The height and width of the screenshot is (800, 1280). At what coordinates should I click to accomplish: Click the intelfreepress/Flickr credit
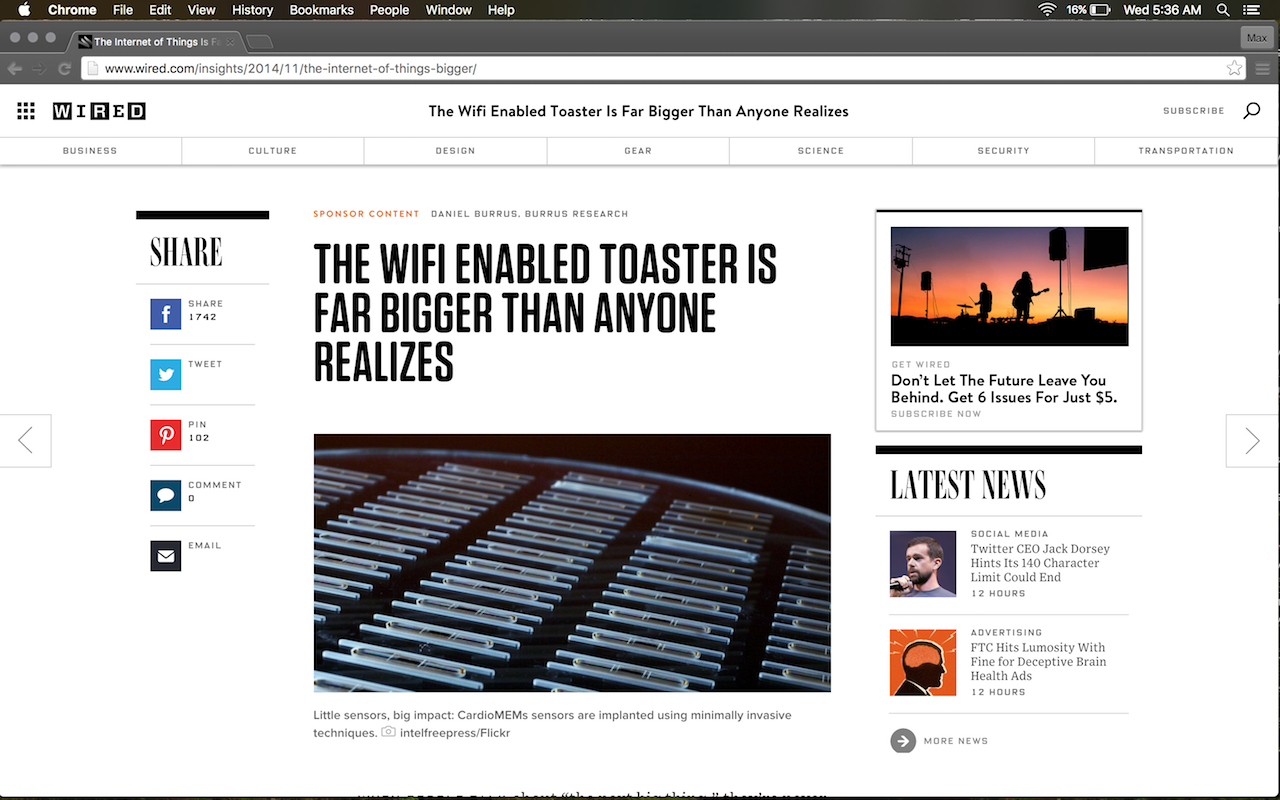(x=455, y=733)
